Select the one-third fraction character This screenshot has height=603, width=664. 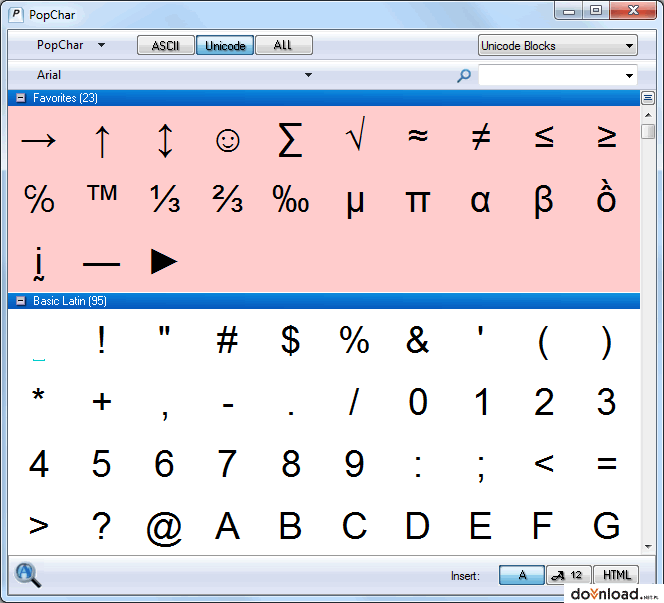[x=165, y=198]
